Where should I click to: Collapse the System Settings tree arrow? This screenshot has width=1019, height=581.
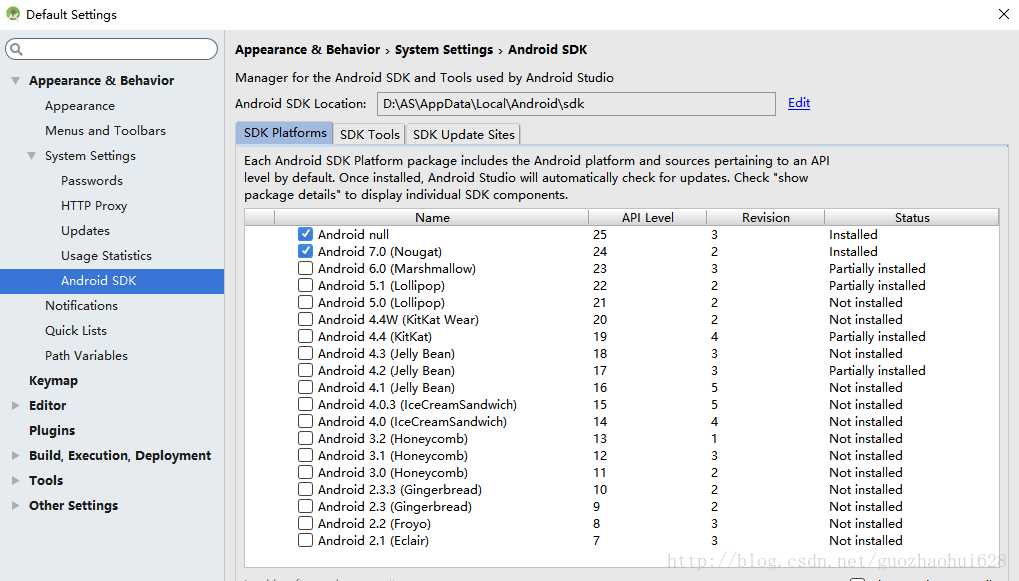tap(31, 155)
